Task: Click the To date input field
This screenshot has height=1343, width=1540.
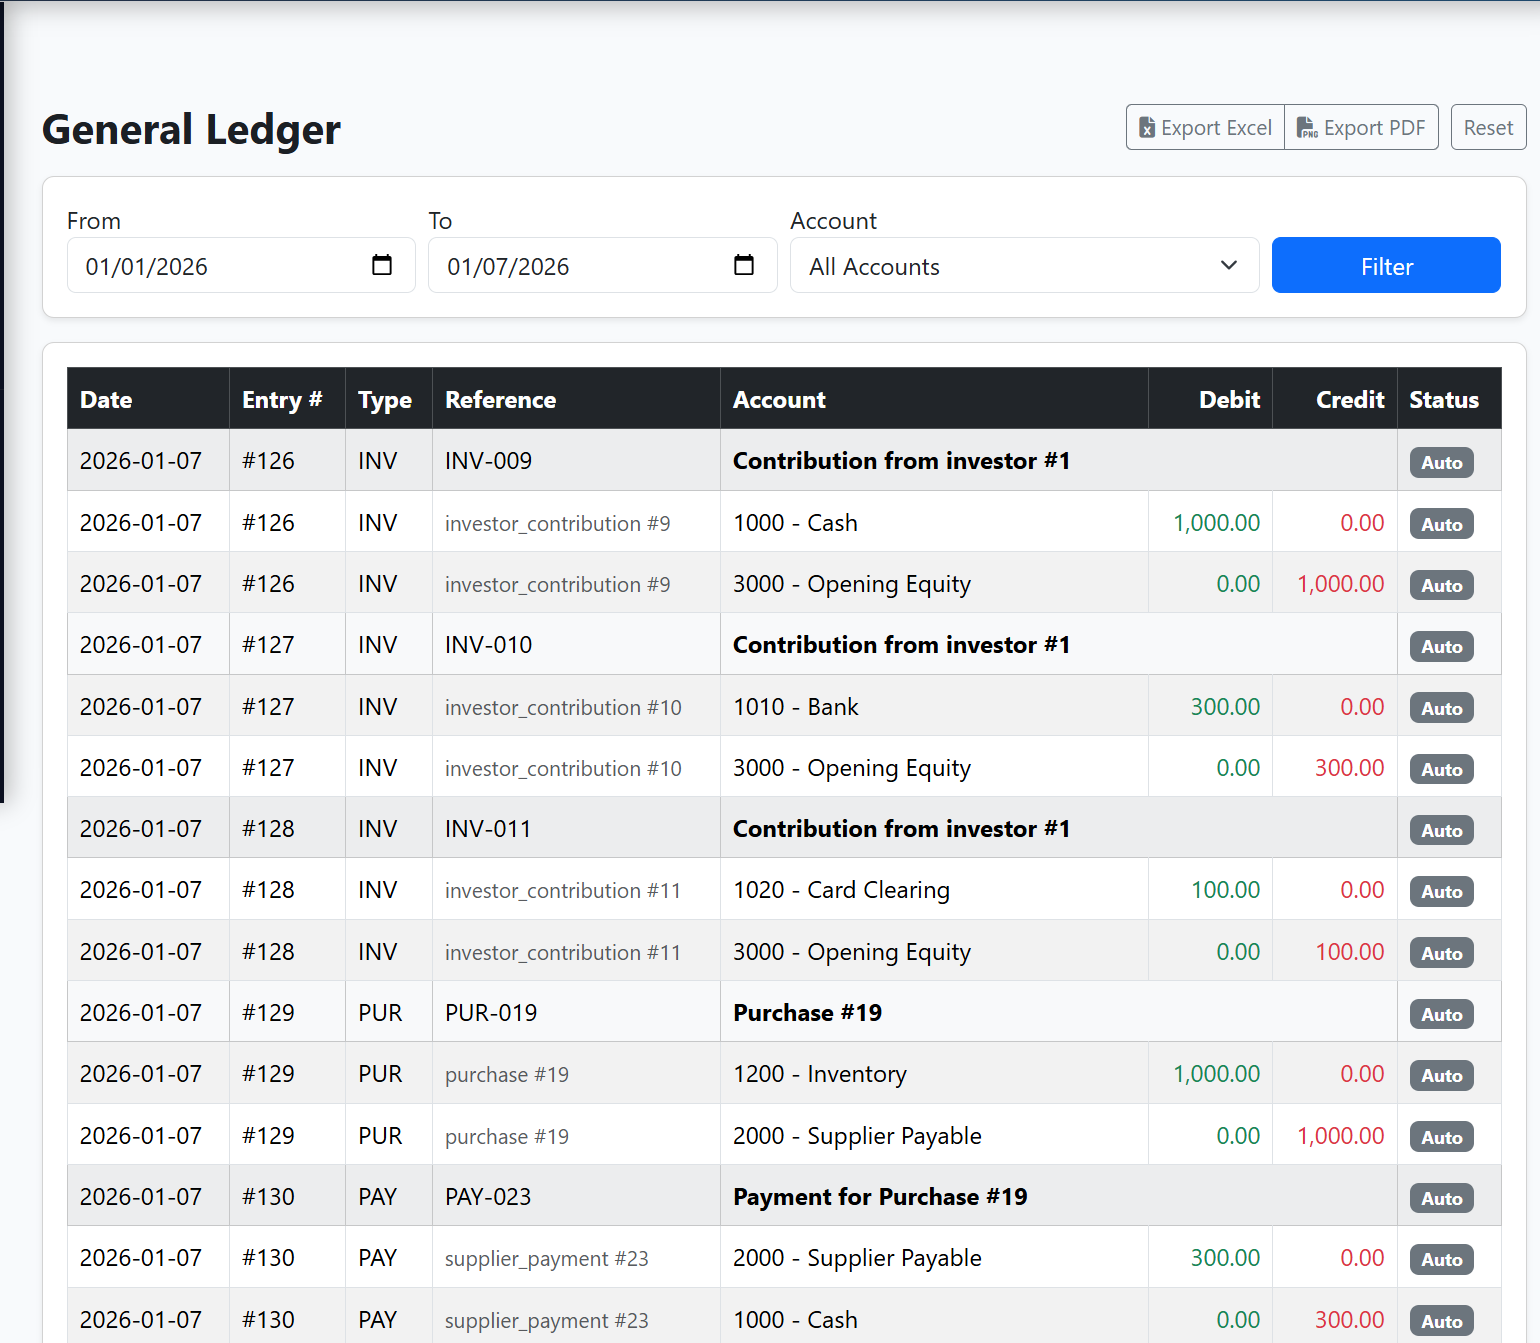Action: click(560, 265)
